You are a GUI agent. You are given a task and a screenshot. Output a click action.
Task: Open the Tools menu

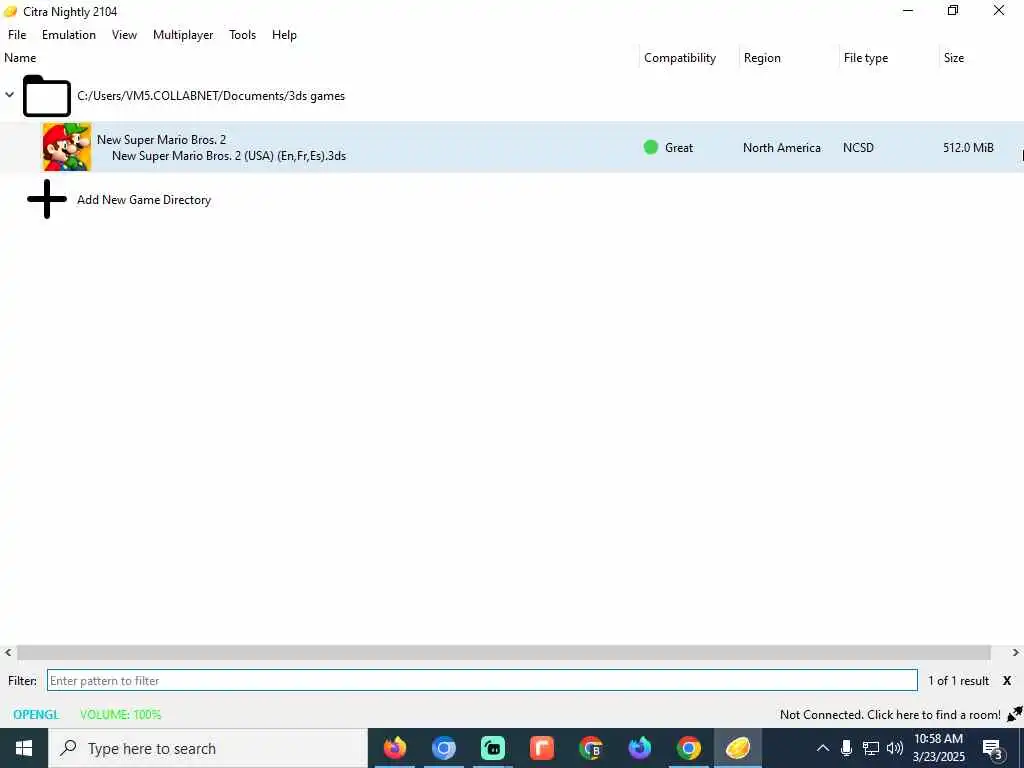[242, 35]
